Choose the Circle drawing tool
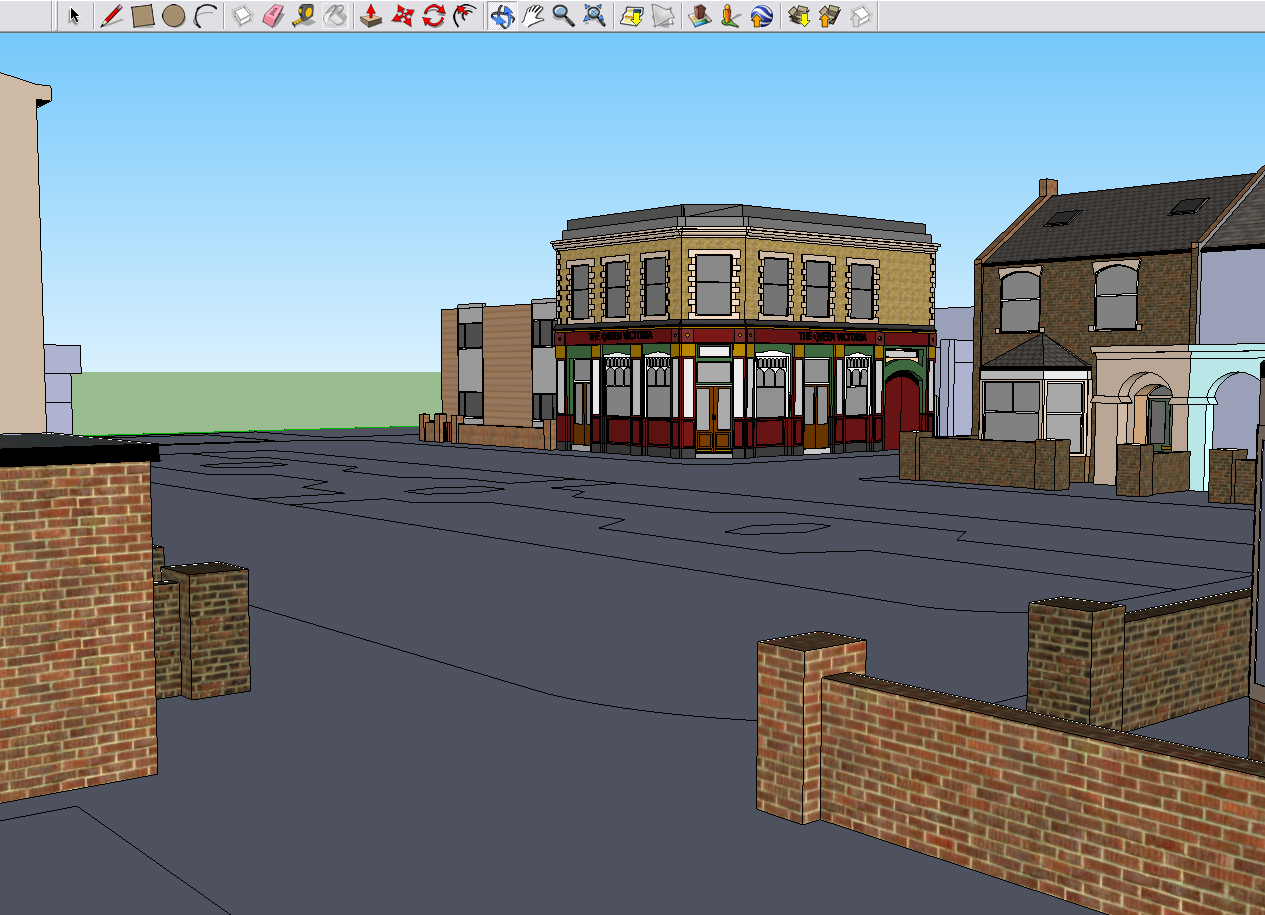Viewport: 1265px width, 915px height. coord(173,16)
